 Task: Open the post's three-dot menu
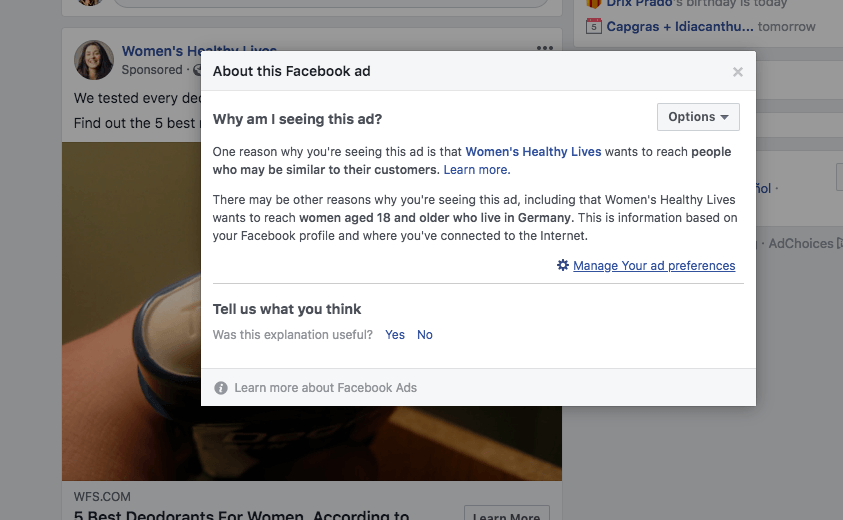coord(545,48)
